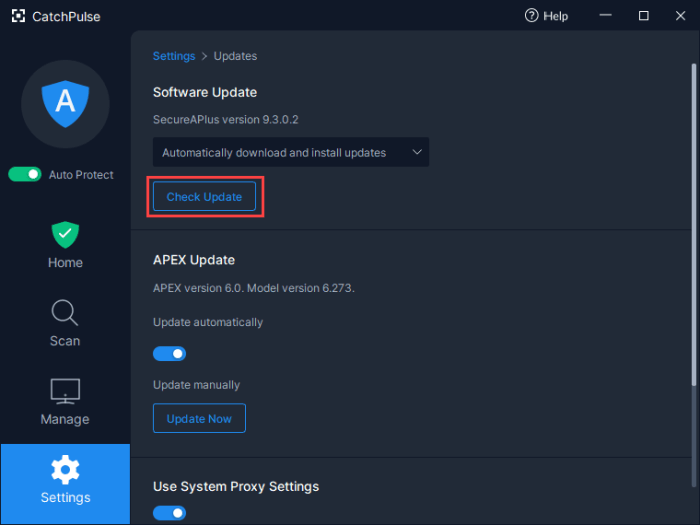Go back to Settings breadcrumb link
The height and width of the screenshot is (525, 700).
(x=174, y=56)
